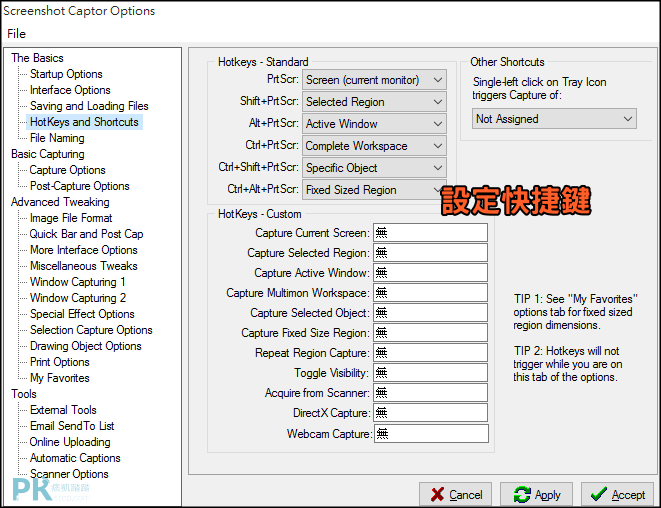661x508 pixels.
Task: Open Scanner Options page
Action: [x=69, y=475]
